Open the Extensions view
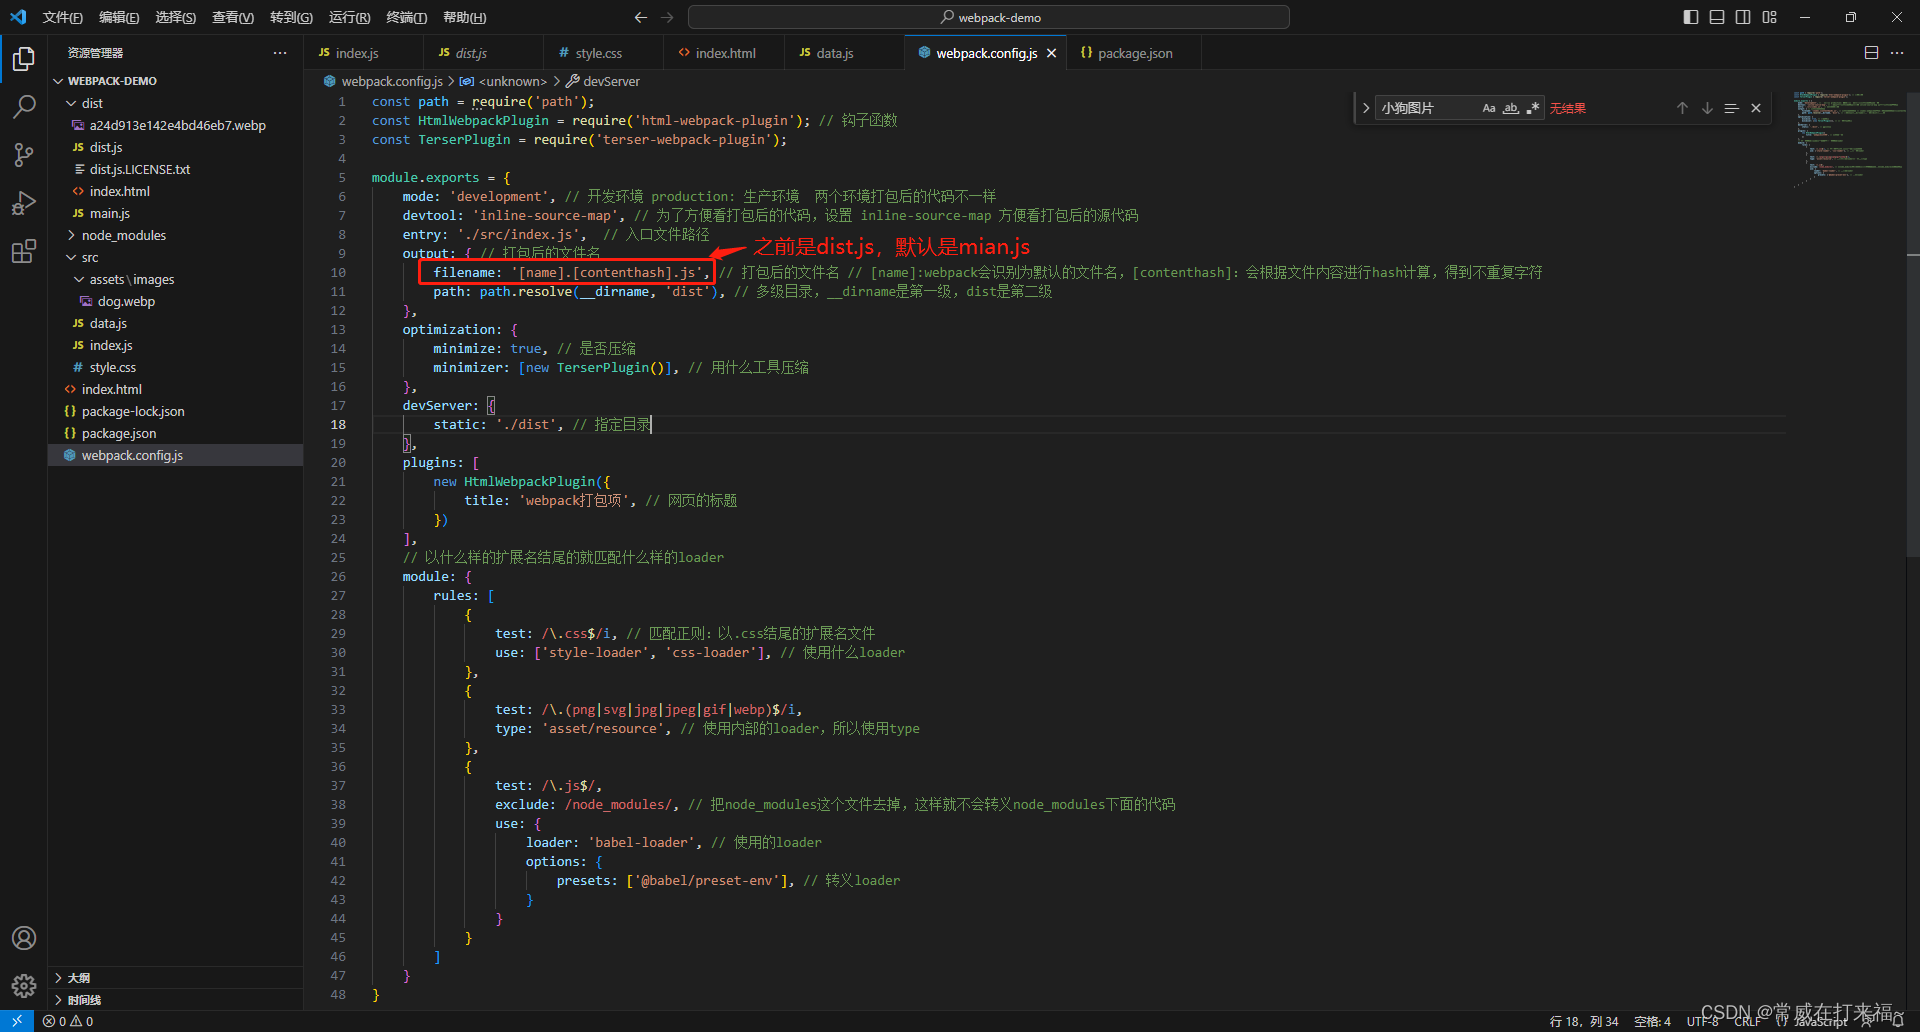Image resolution: width=1920 pixels, height=1032 pixels. coord(24,251)
